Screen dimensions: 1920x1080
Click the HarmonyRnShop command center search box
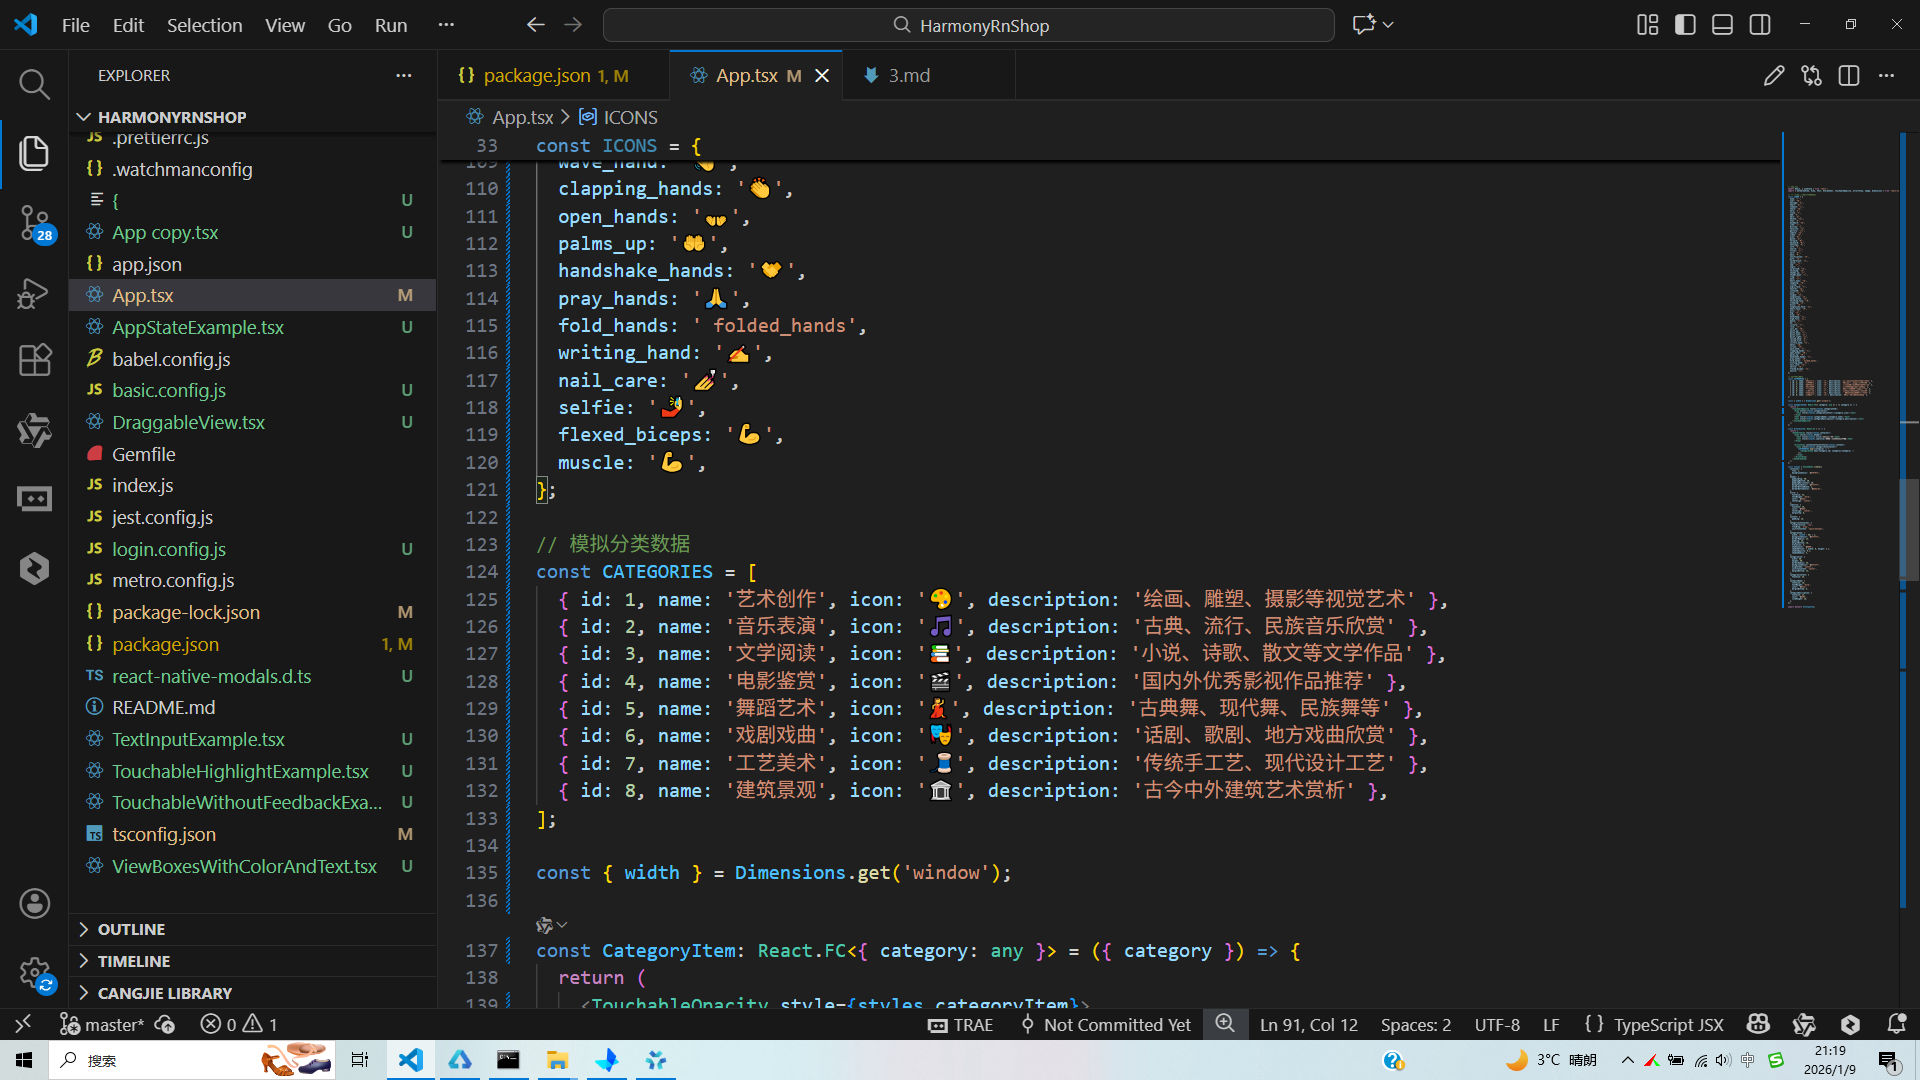tap(968, 25)
